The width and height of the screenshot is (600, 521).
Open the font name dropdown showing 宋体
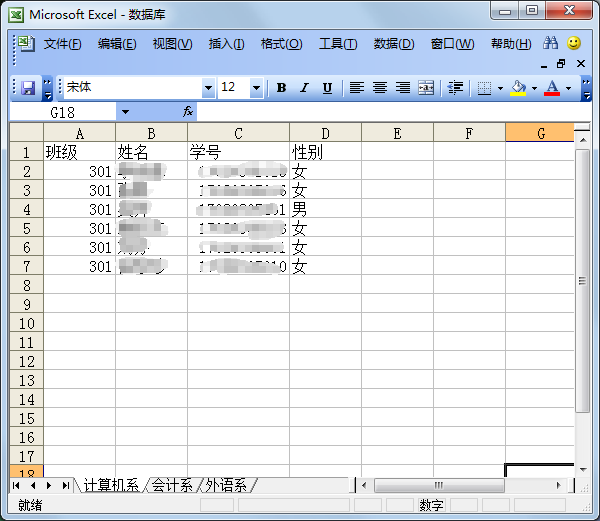click(x=208, y=88)
